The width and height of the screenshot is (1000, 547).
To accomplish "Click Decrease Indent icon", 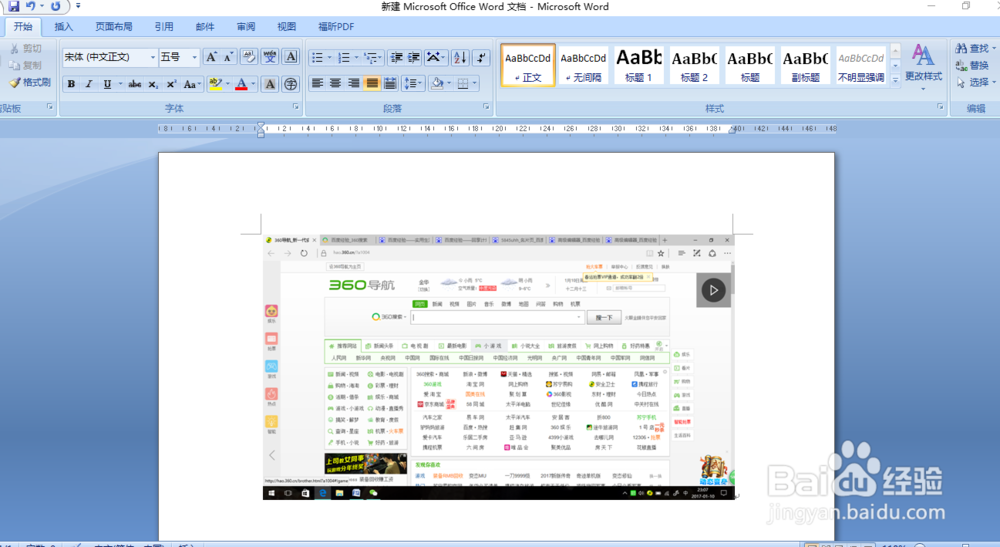I will pyautogui.click(x=396, y=58).
